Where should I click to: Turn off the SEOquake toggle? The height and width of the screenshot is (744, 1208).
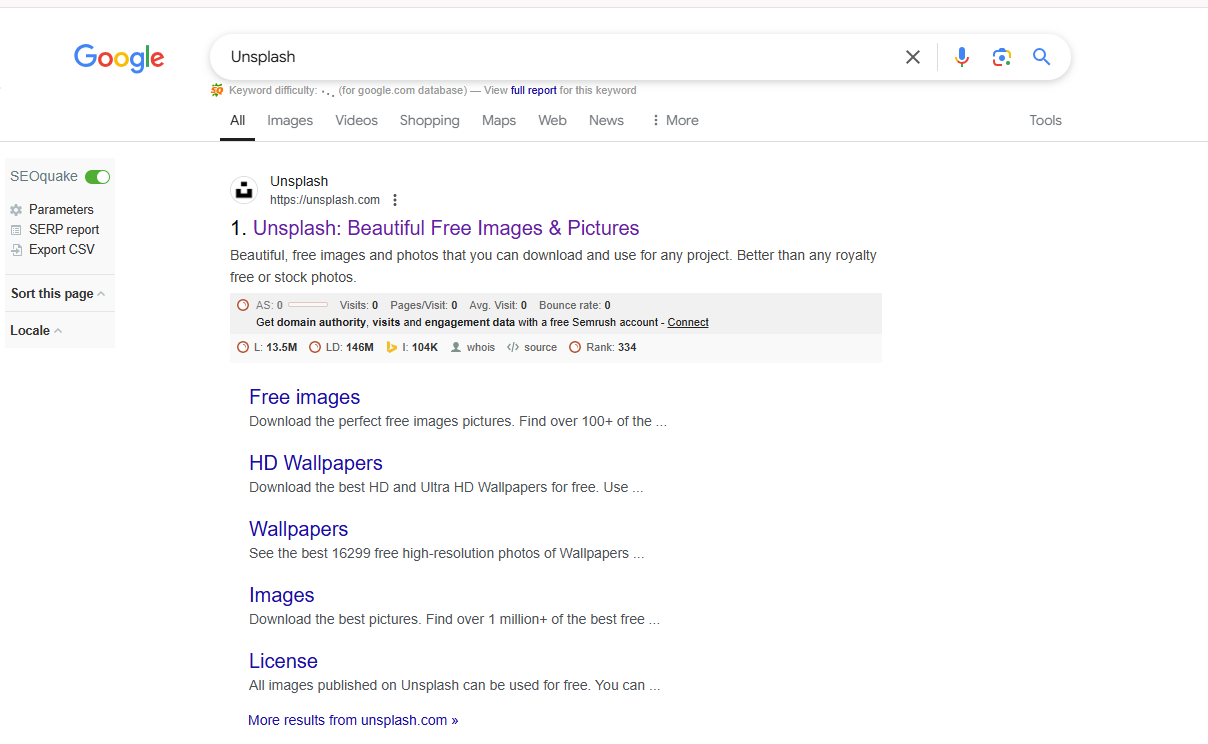click(97, 177)
